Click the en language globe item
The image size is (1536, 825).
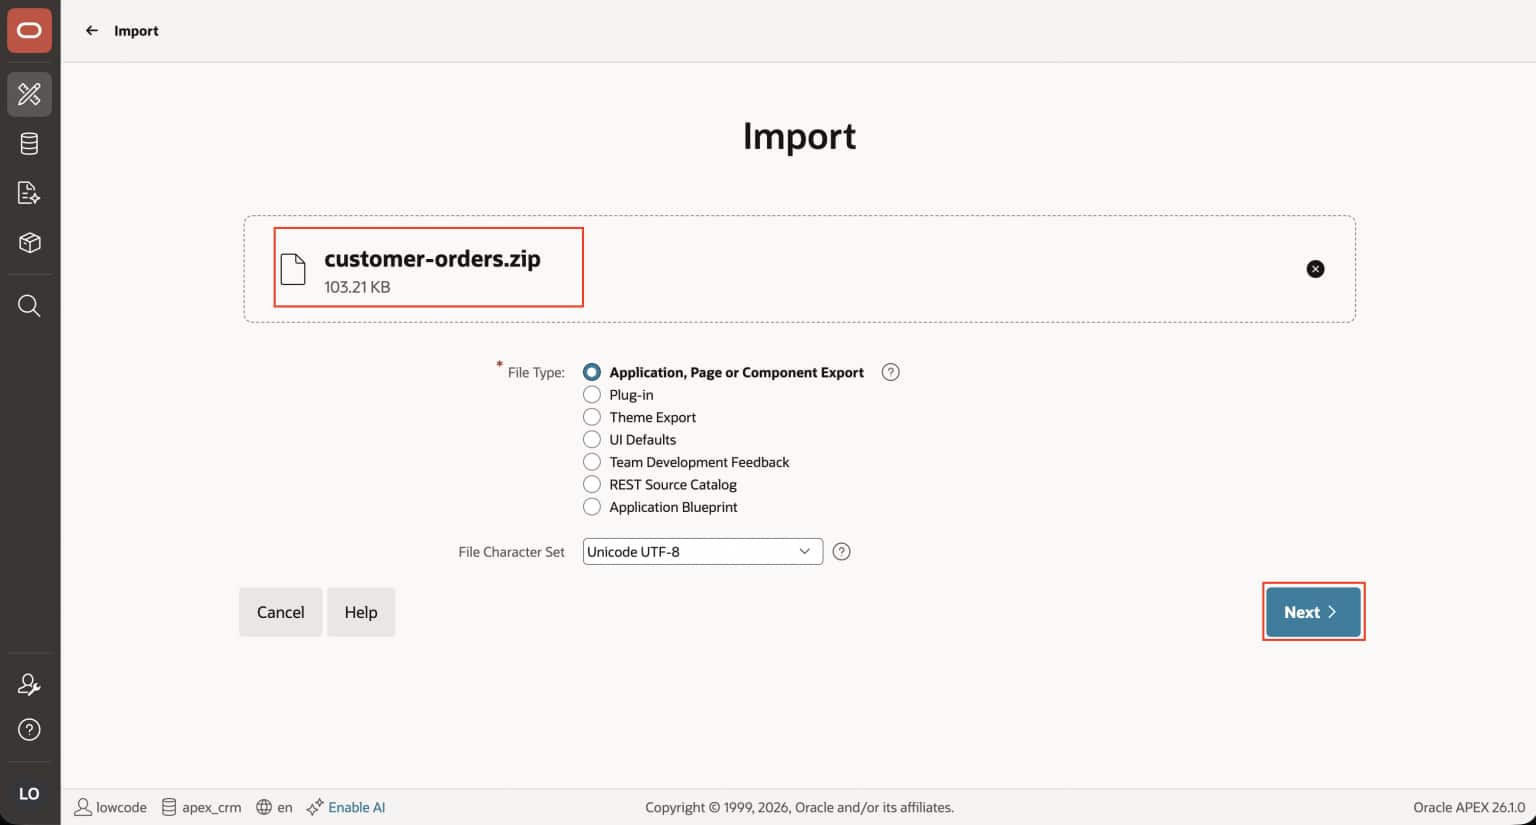coord(274,807)
